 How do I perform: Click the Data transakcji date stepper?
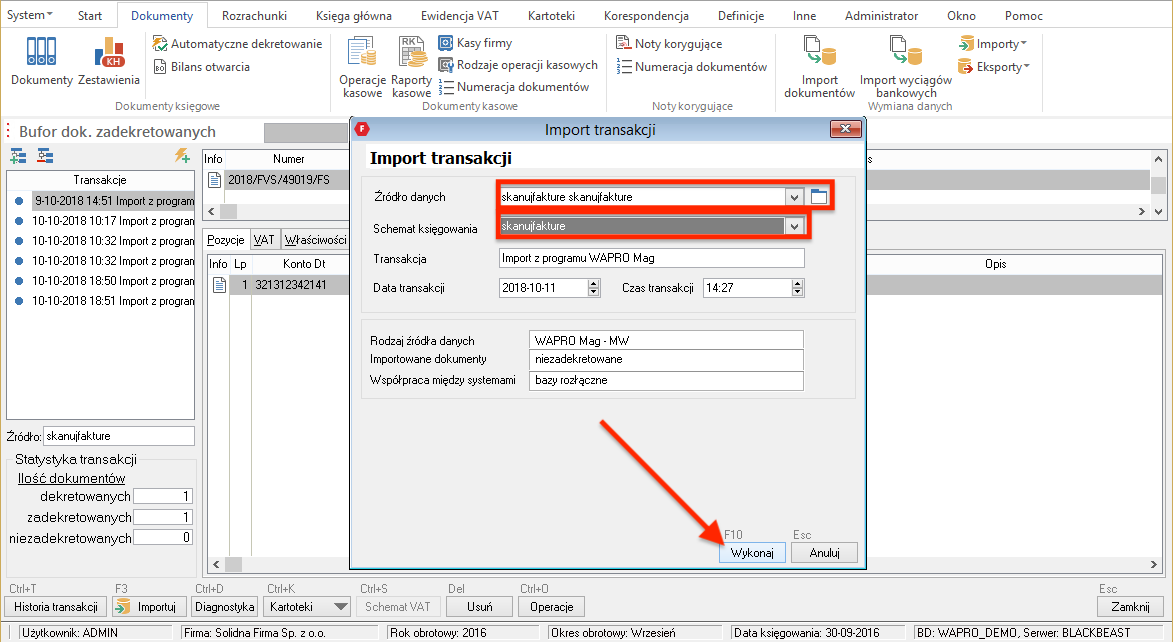coord(593,288)
